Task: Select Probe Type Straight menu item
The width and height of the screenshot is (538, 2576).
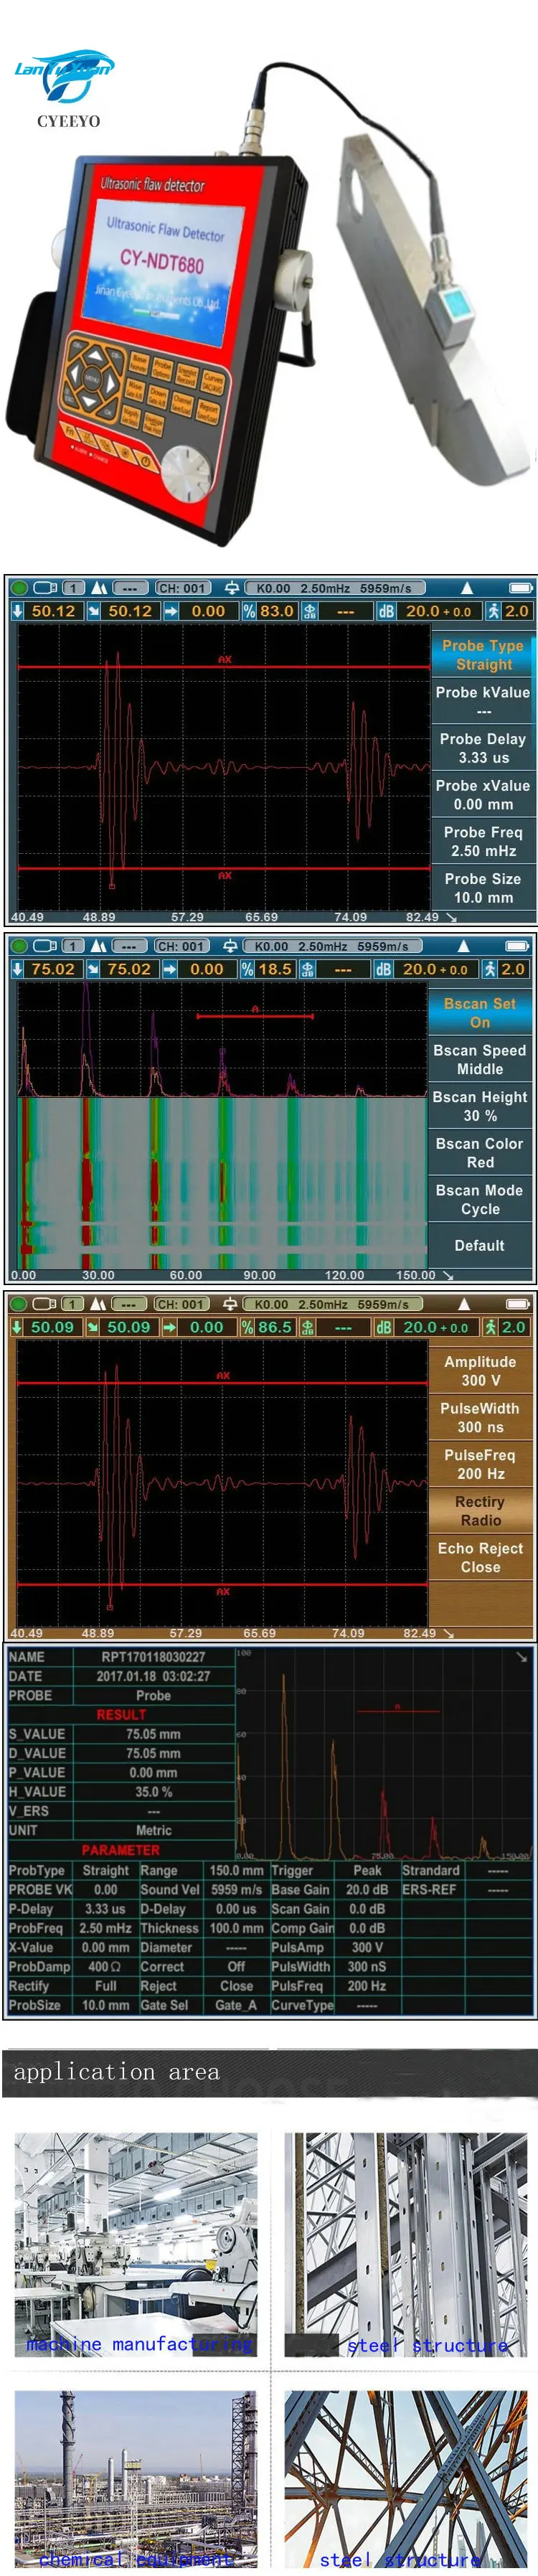Action: click(483, 655)
